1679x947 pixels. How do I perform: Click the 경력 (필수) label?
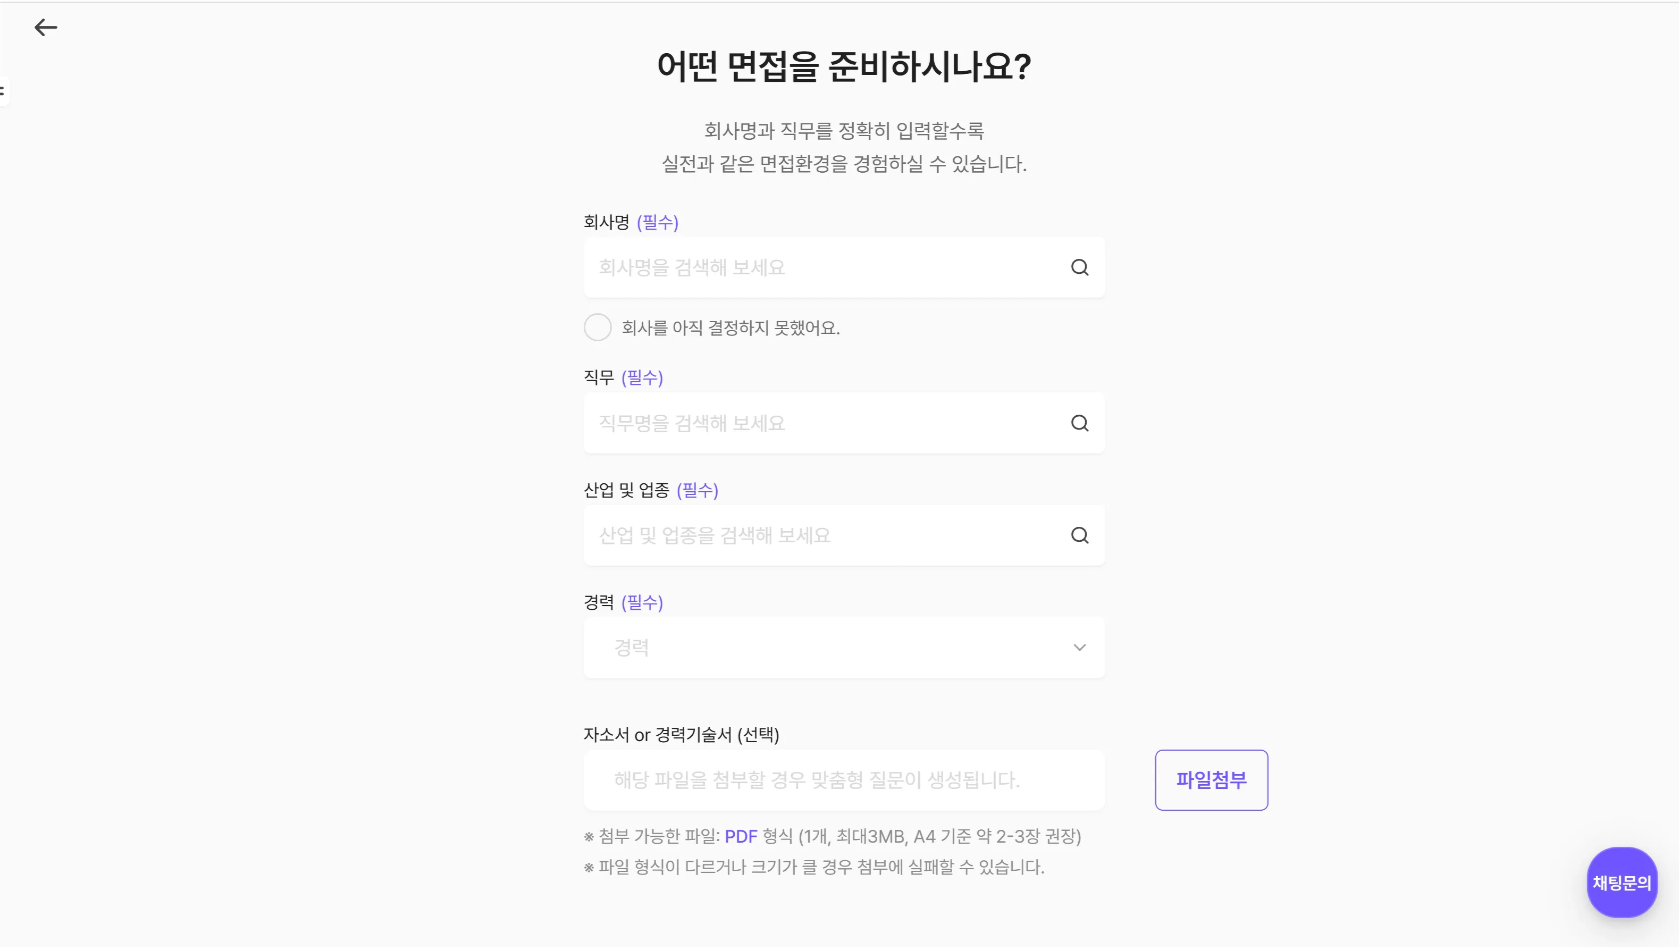pos(624,602)
